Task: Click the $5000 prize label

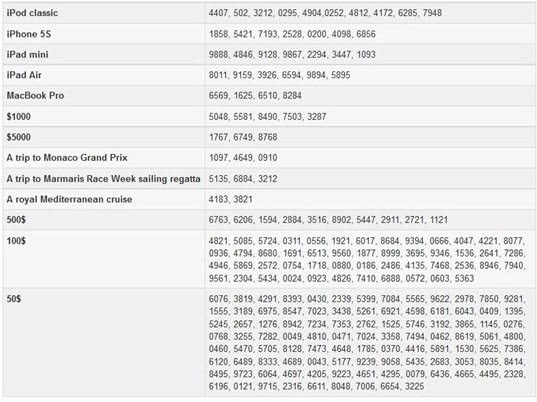Action: pos(18,137)
